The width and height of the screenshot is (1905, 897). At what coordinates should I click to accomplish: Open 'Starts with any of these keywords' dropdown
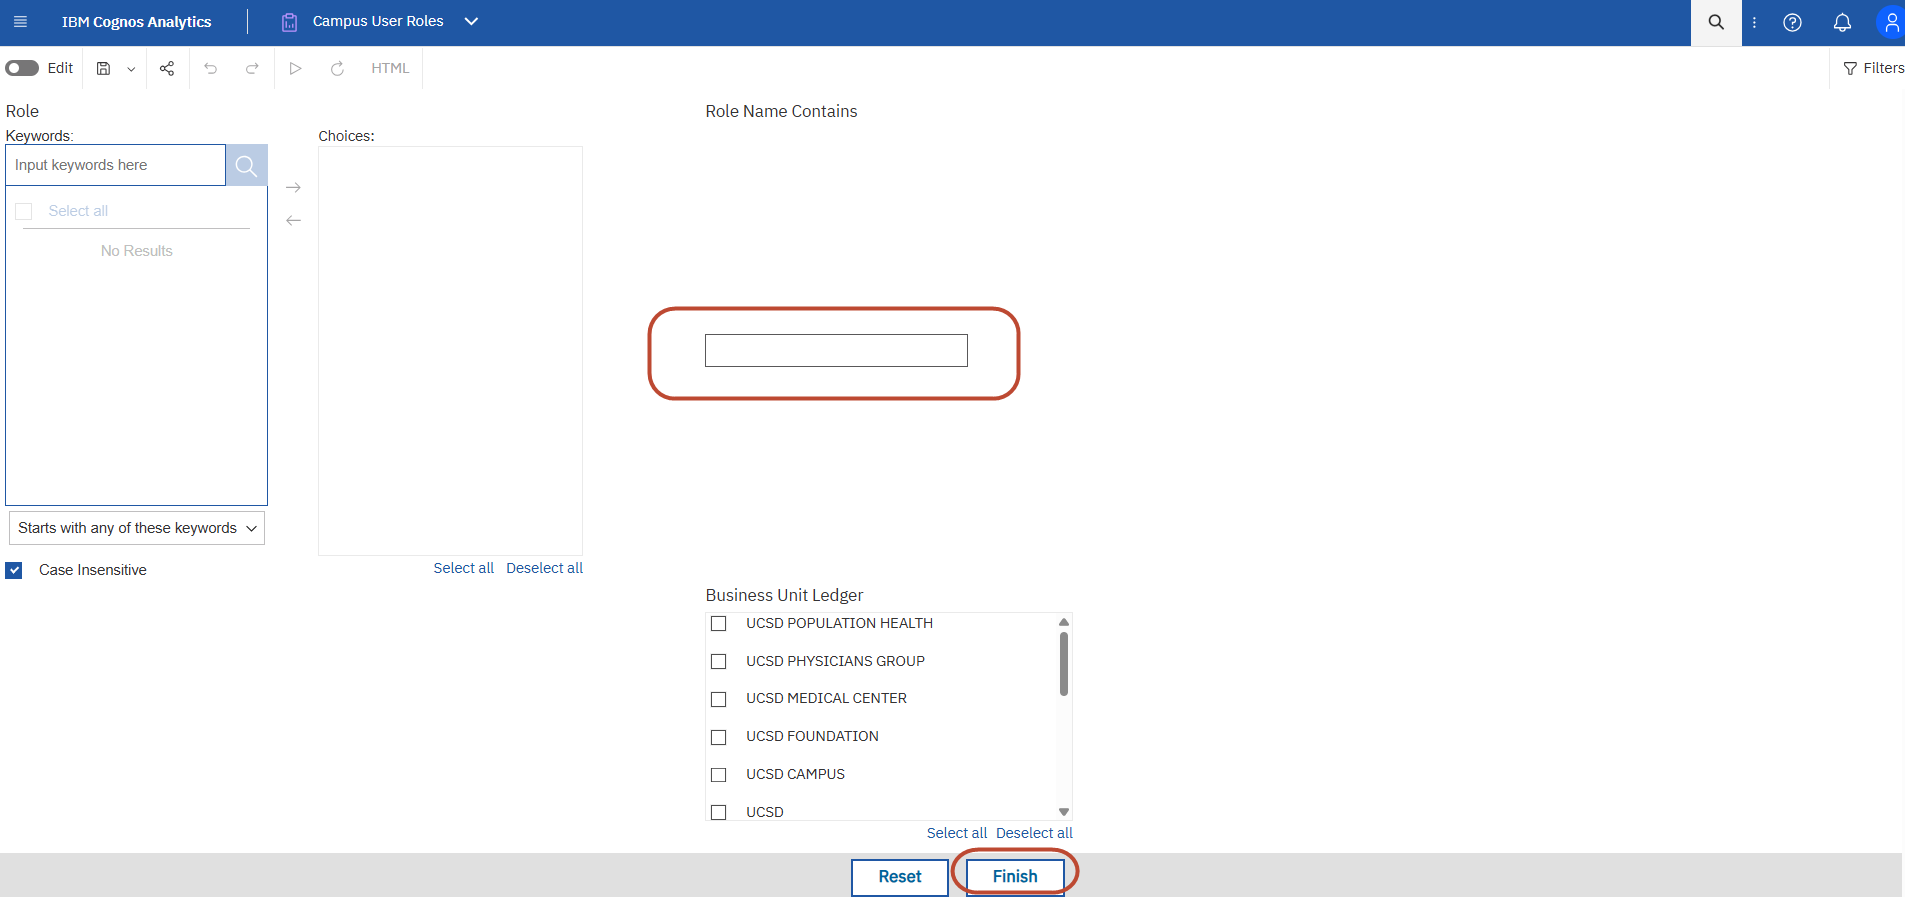coord(137,528)
